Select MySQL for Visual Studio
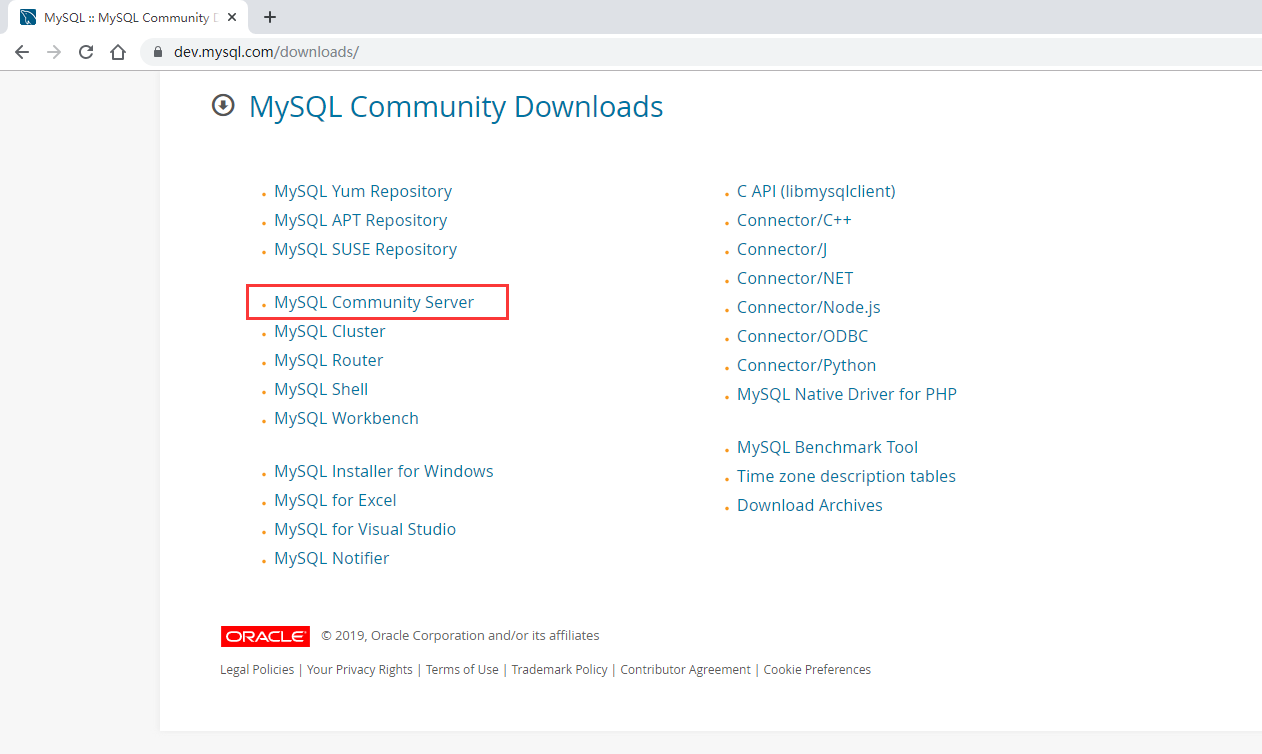Image resolution: width=1262 pixels, height=754 pixels. click(x=365, y=529)
